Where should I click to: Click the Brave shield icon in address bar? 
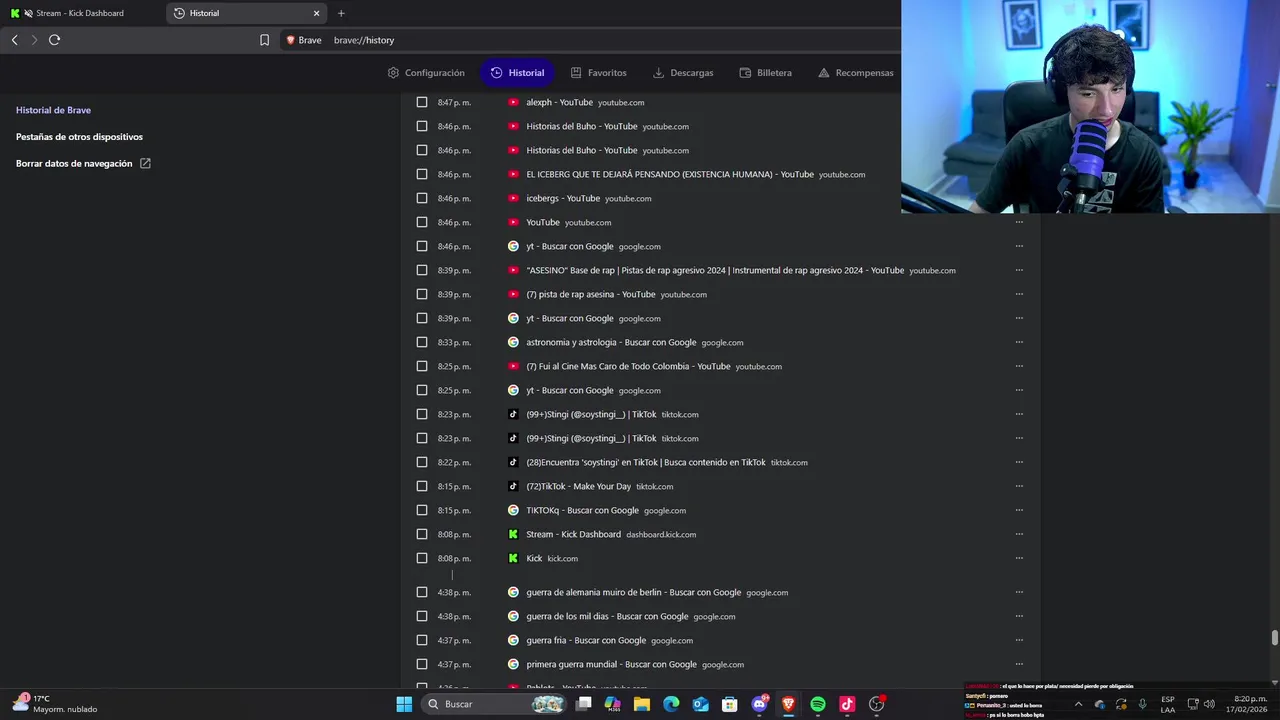tap(291, 40)
